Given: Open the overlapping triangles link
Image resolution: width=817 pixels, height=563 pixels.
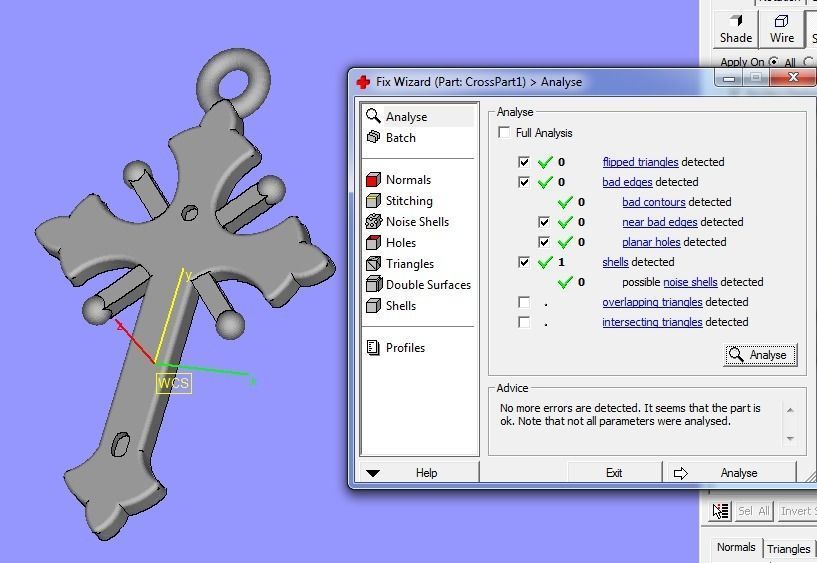Looking at the screenshot, I should tap(652, 302).
